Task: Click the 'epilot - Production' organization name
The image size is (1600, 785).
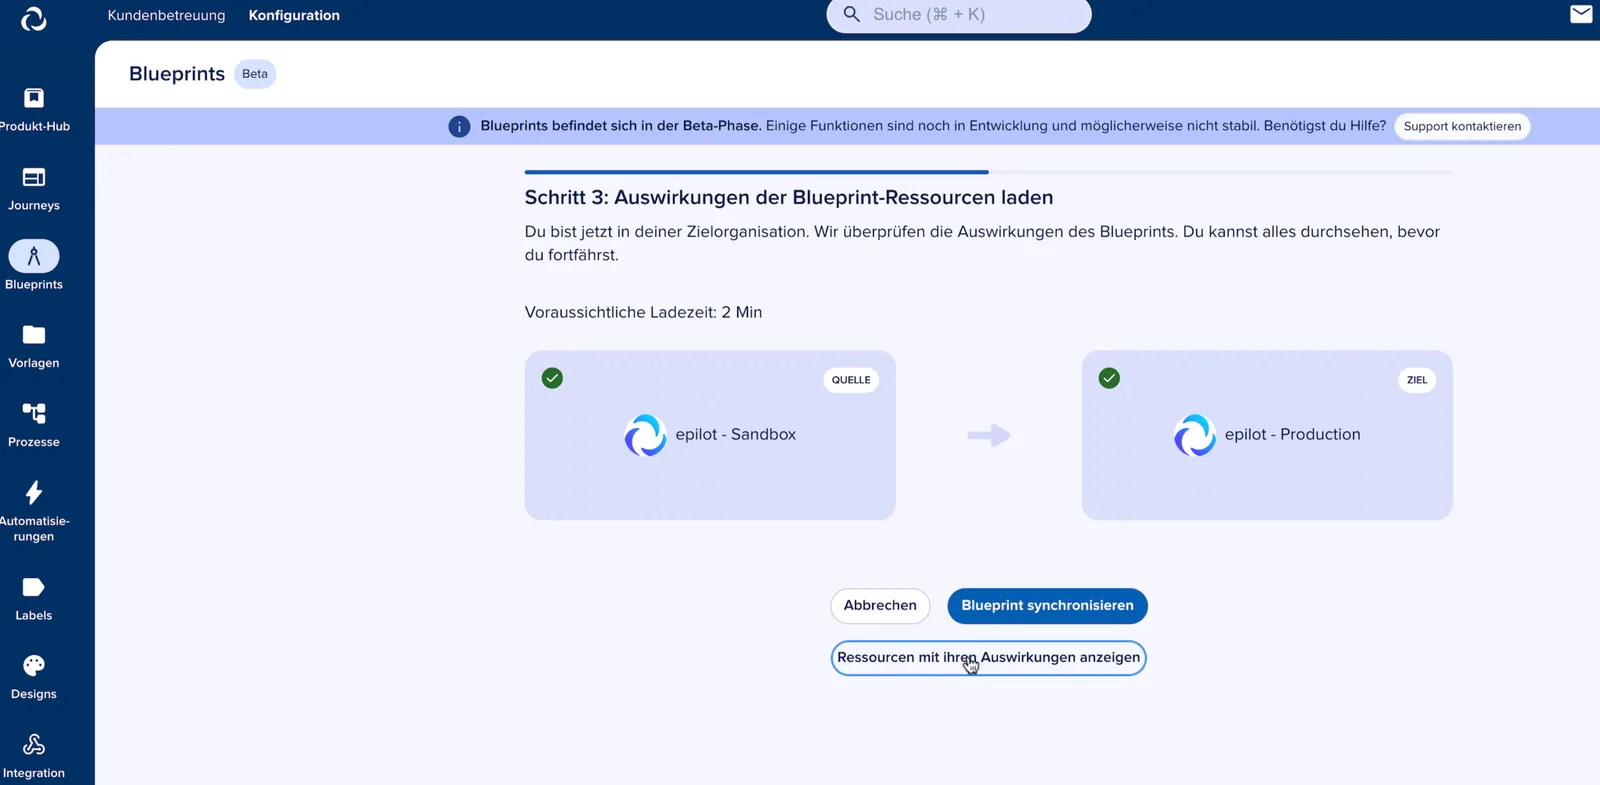Action: click(x=1292, y=435)
